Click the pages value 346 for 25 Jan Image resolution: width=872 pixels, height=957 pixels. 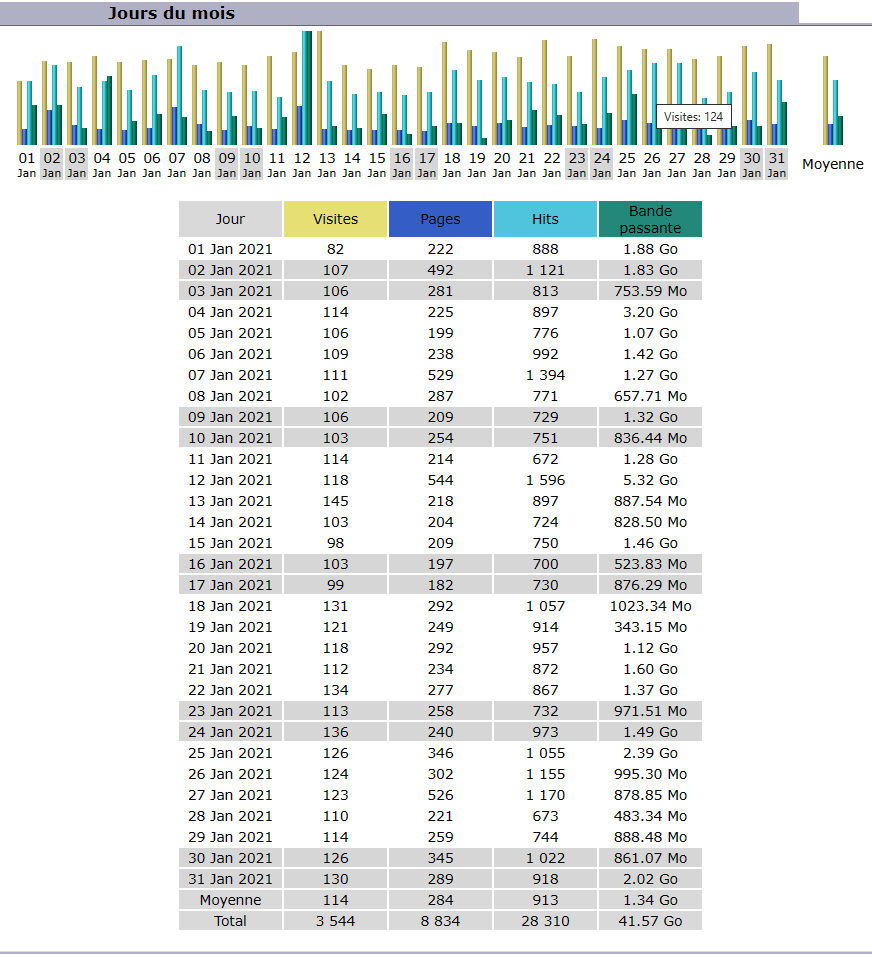point(440,753)
